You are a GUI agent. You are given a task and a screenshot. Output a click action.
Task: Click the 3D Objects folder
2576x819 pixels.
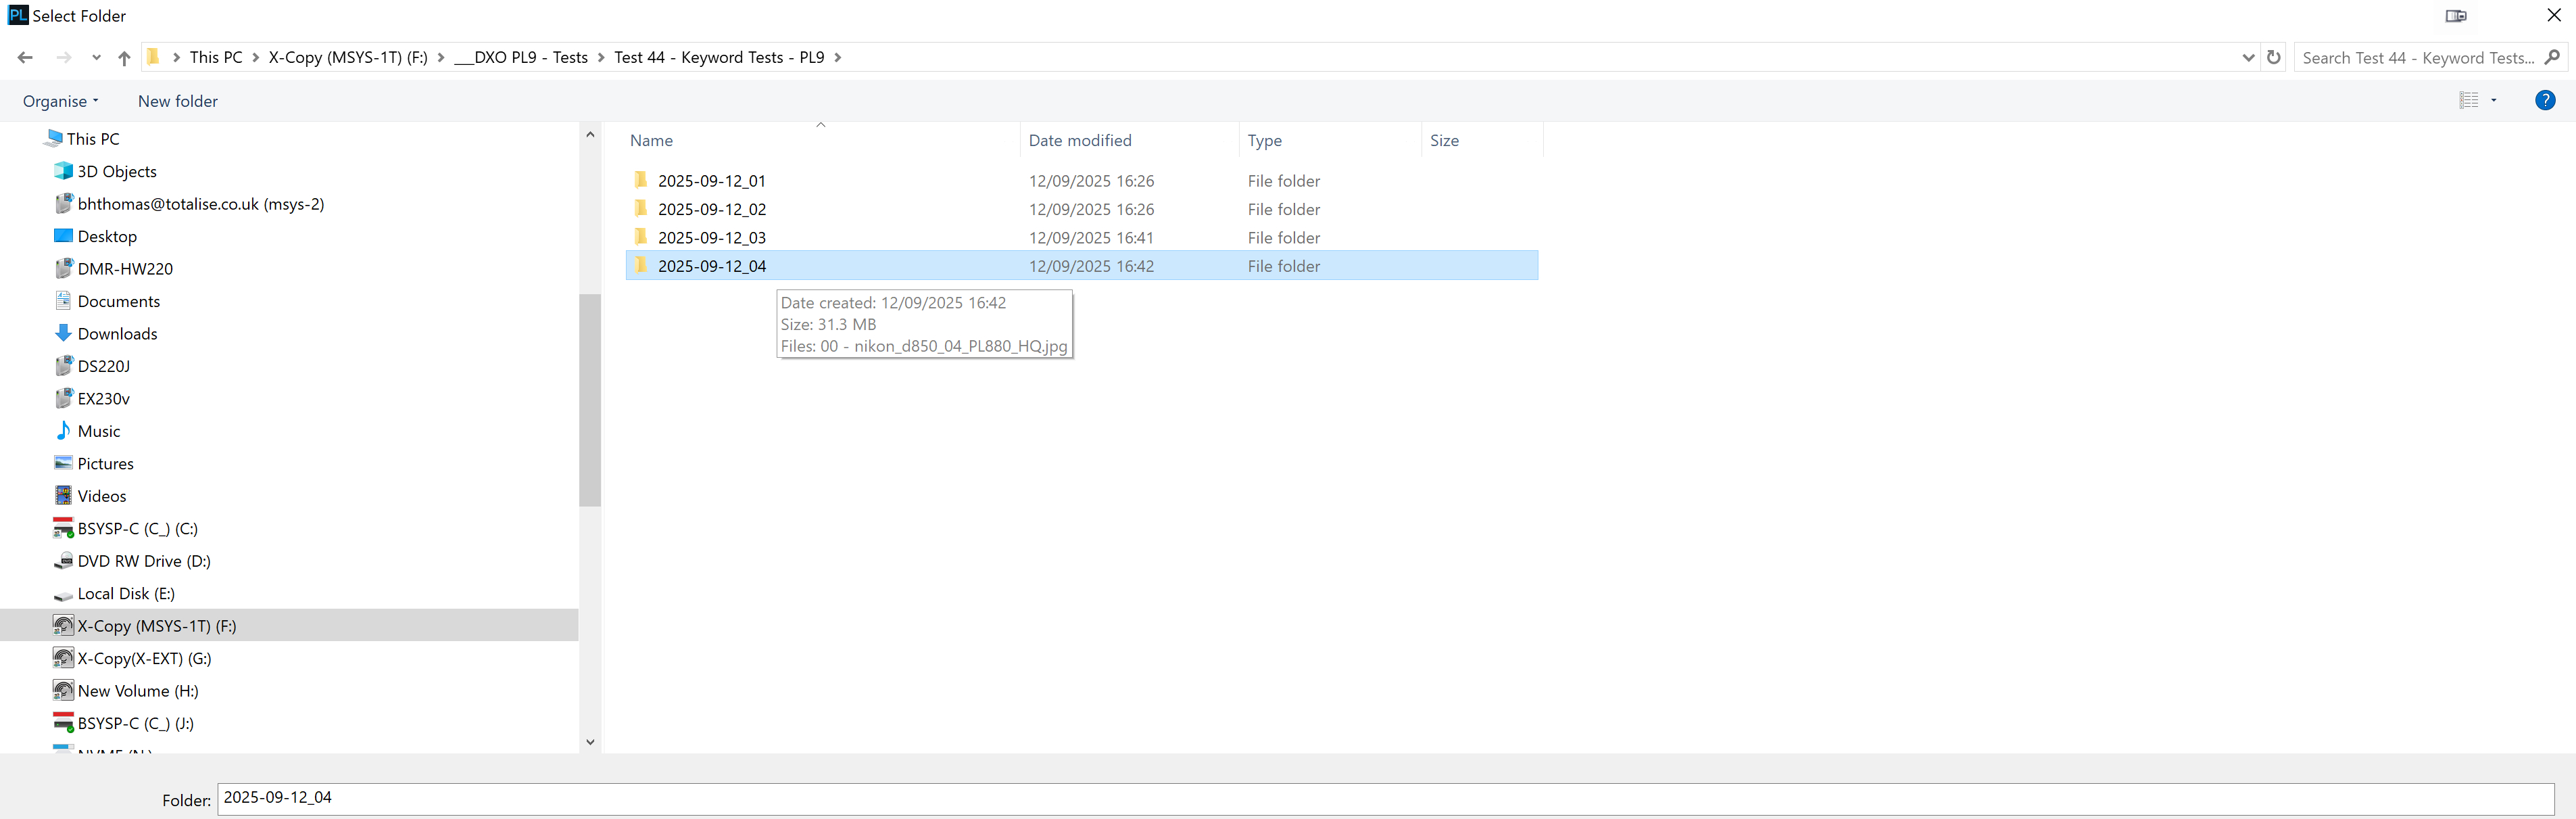pos(116,171)
